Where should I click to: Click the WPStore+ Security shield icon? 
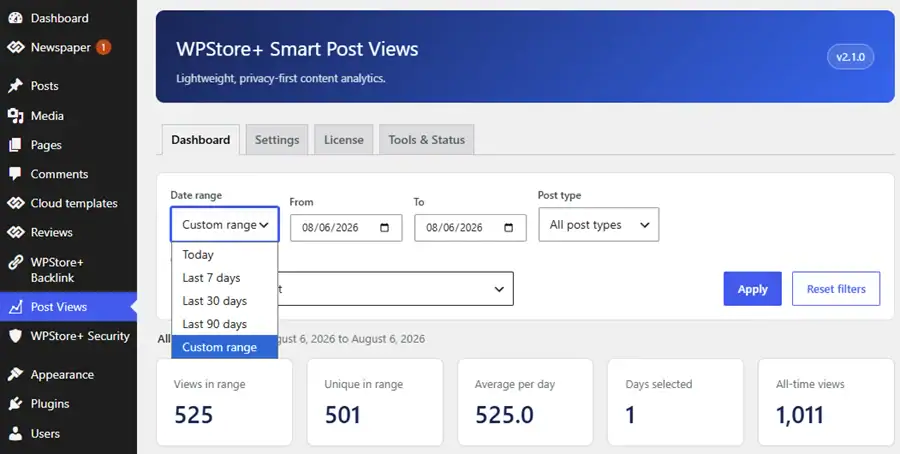pos(15,336)
